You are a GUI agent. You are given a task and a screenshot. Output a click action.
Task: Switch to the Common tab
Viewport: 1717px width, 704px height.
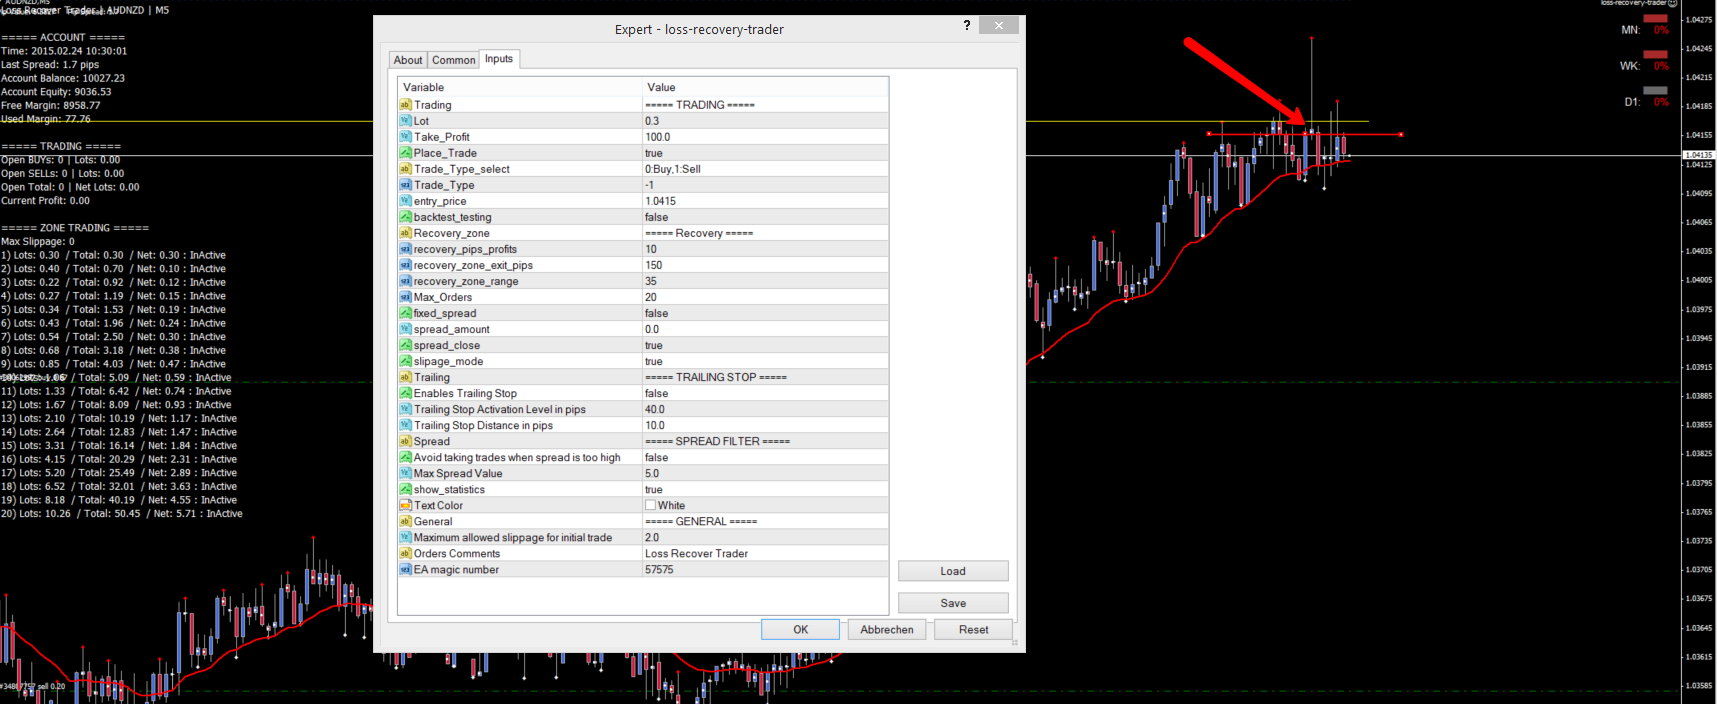tap(453, 60)
